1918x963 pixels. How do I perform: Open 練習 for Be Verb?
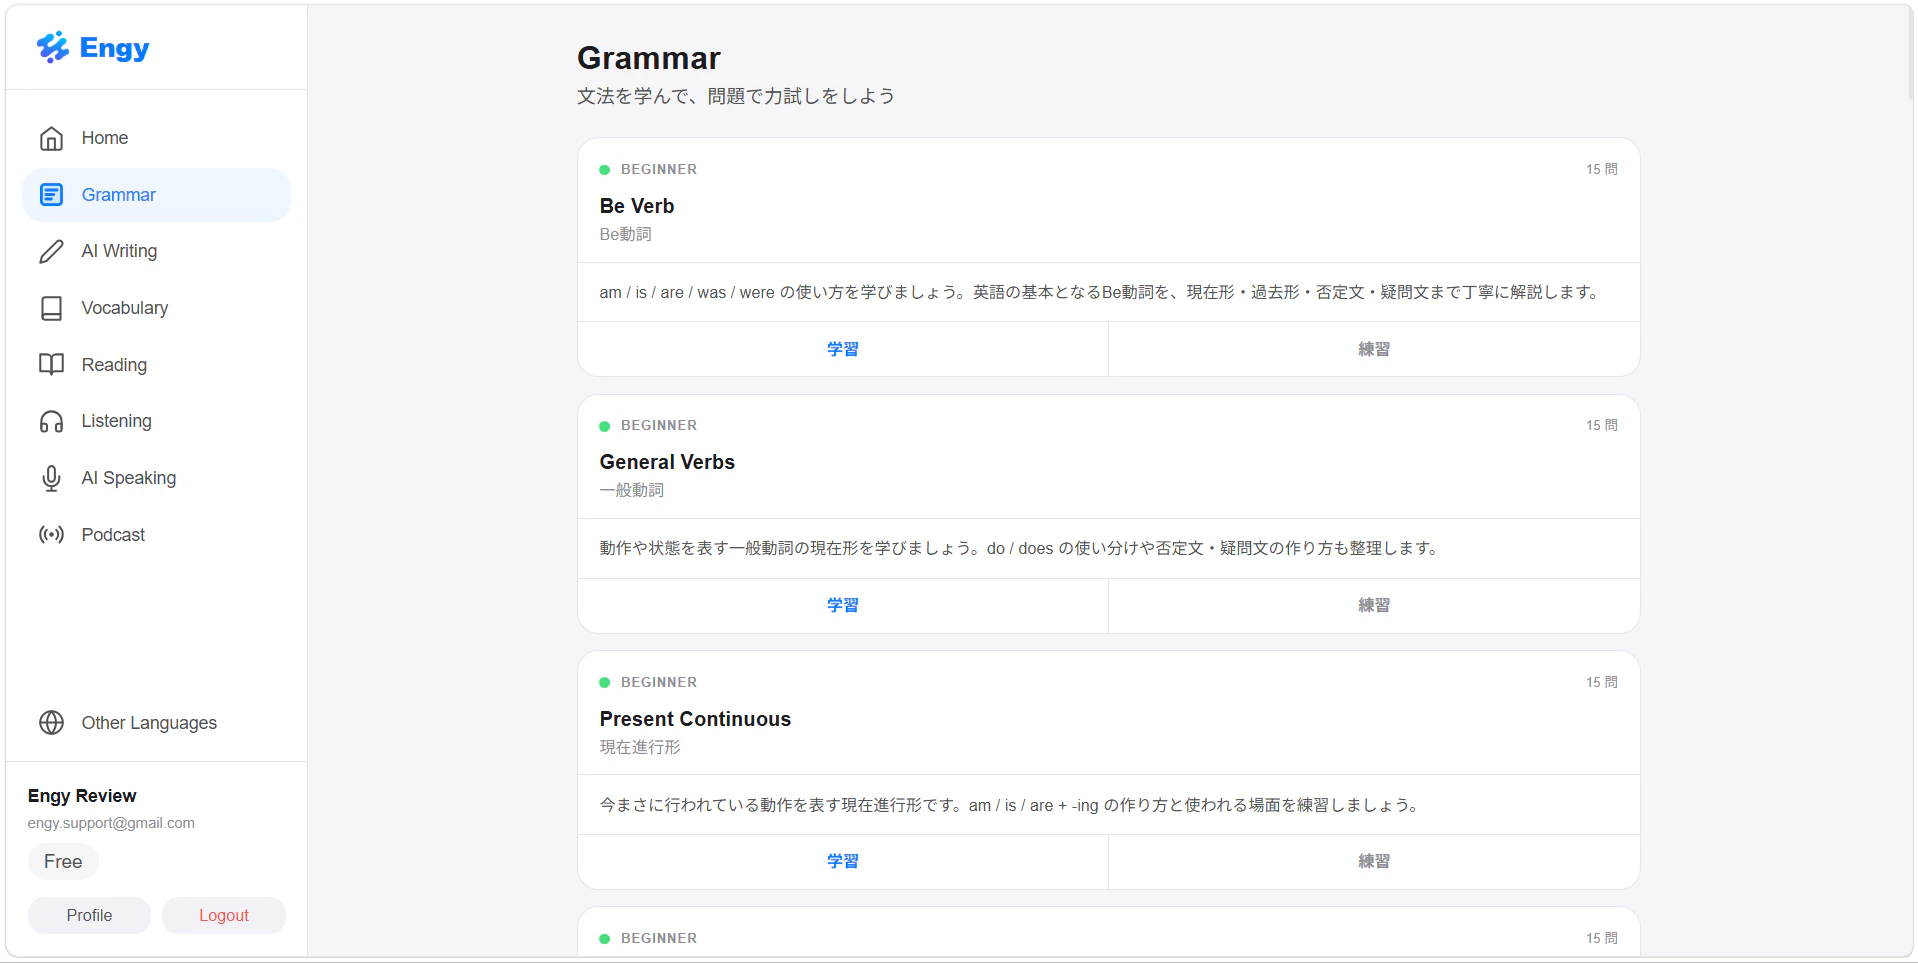point(1374,349)
